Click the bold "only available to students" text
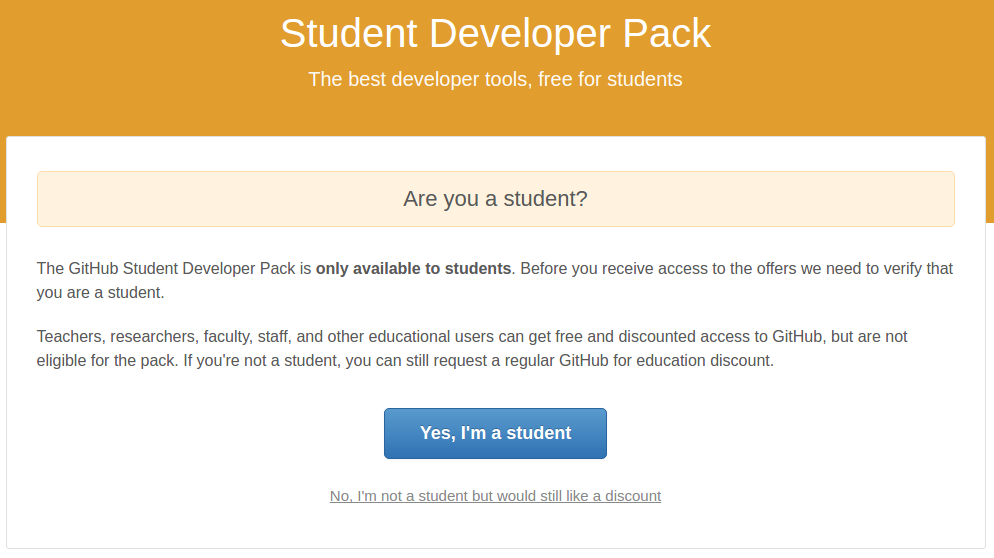The width and height of the screenshot is (994, 558). 413,268
